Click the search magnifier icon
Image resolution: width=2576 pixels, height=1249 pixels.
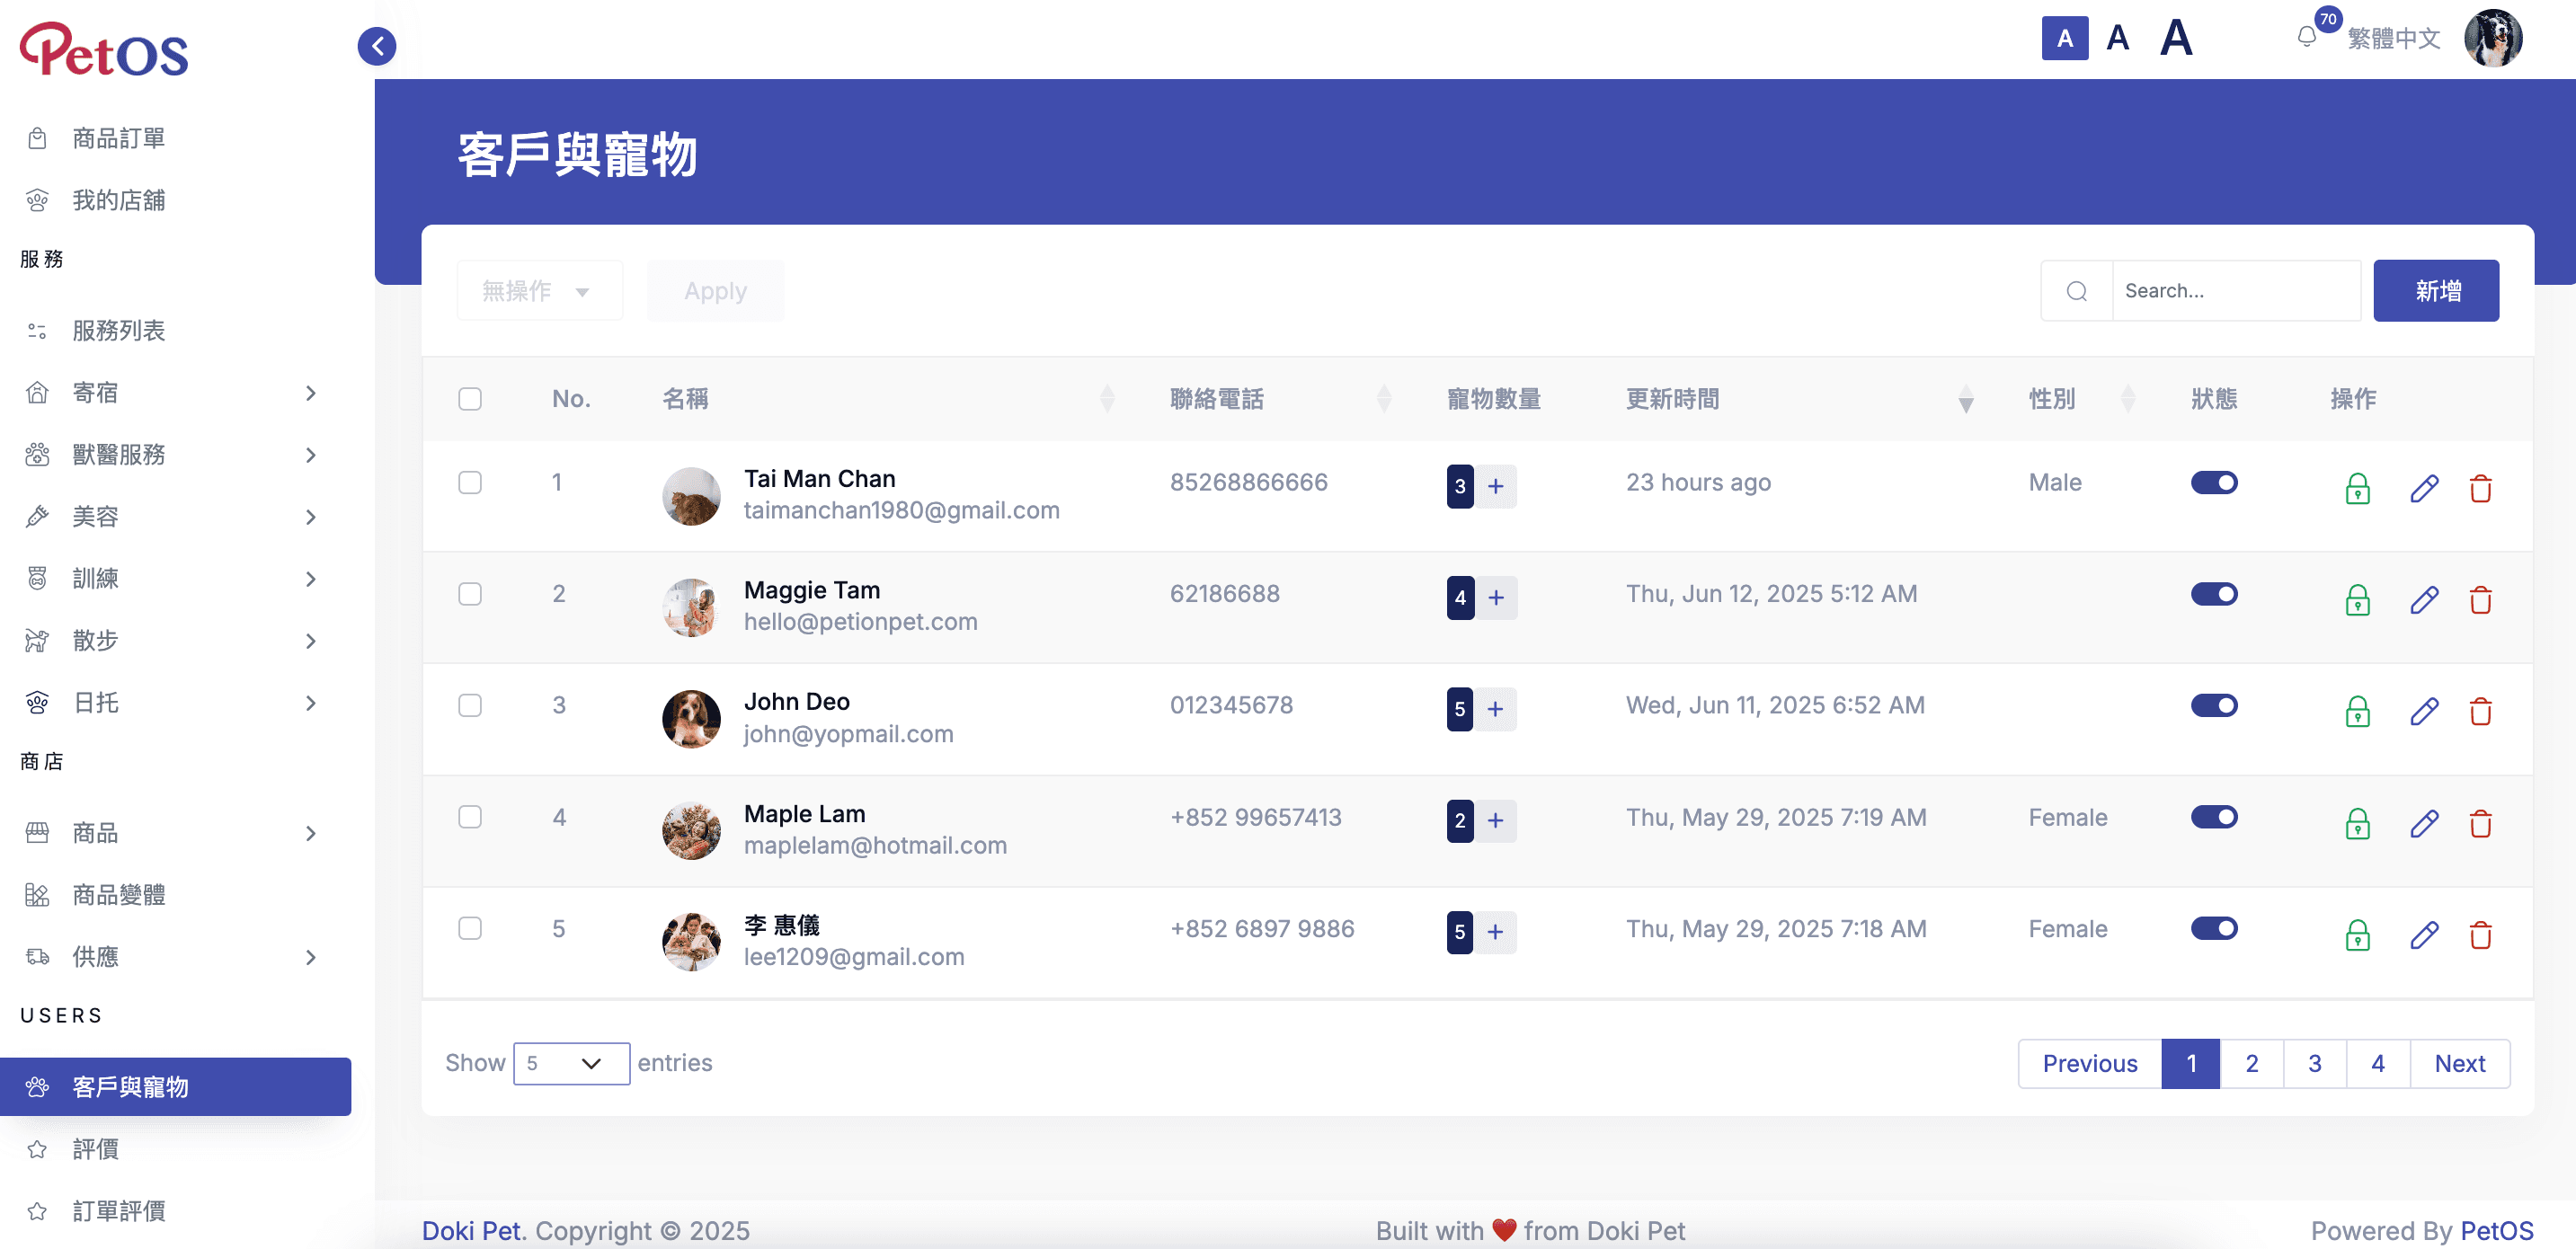click(2076, 291)
